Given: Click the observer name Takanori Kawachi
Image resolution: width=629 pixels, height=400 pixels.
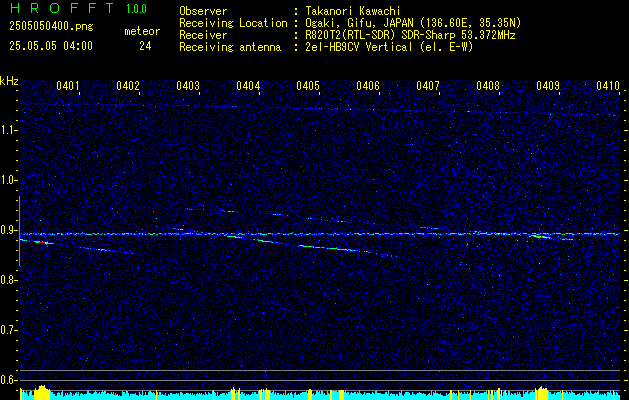Looking at the screenshot, I should click(353, 11).
